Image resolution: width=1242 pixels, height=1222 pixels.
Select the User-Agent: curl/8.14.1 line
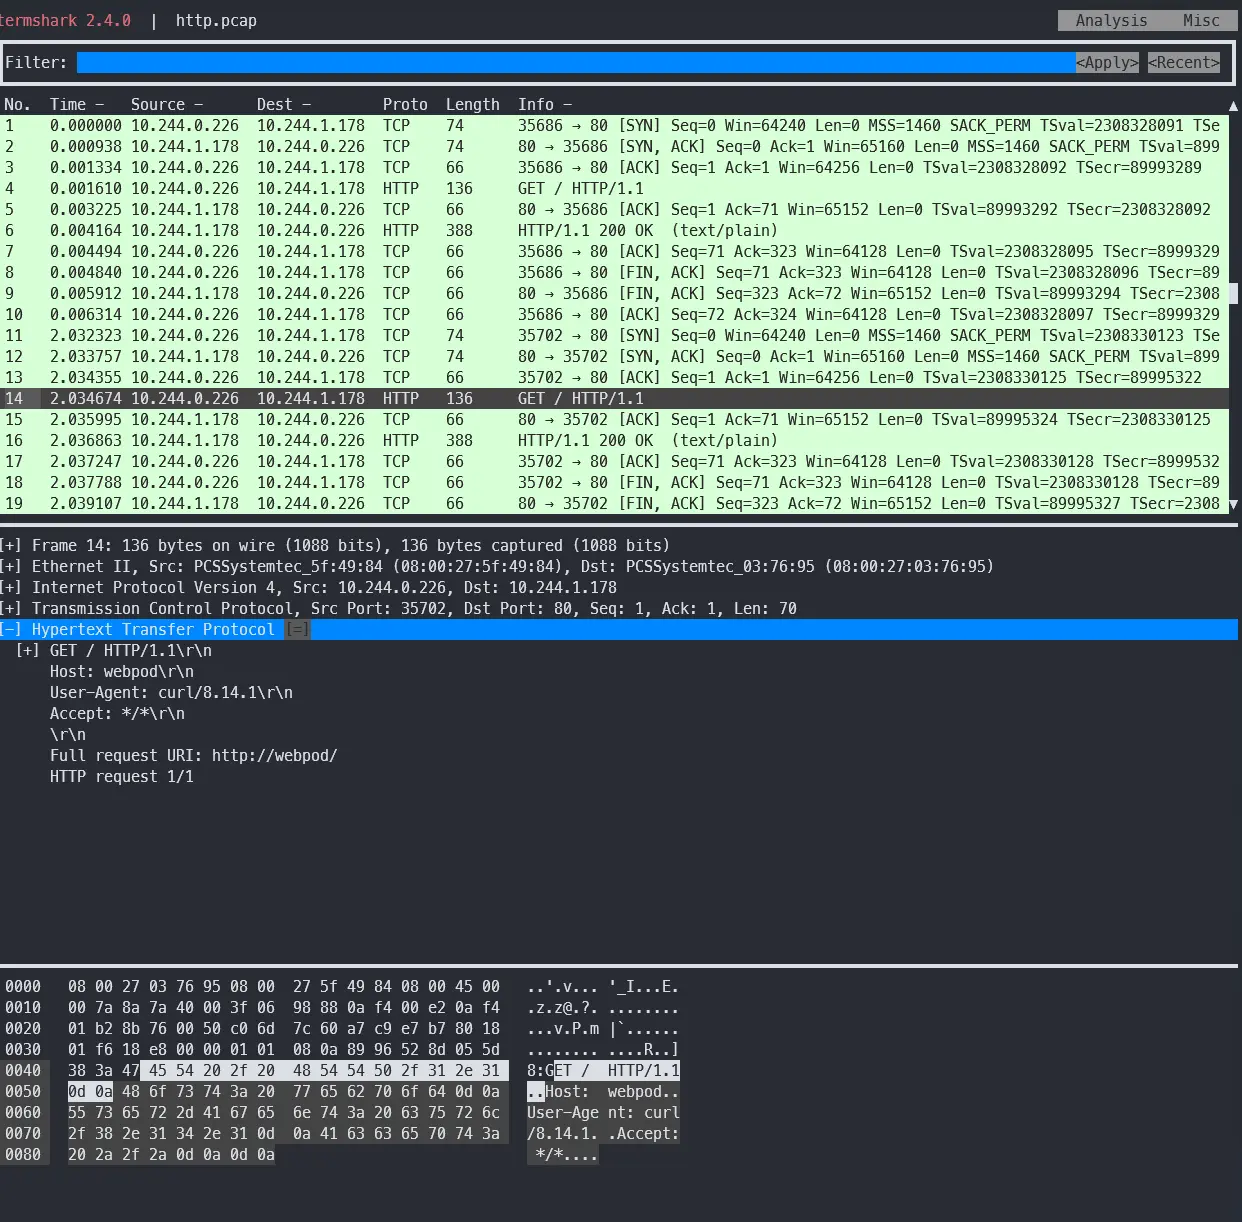point(171,692)
